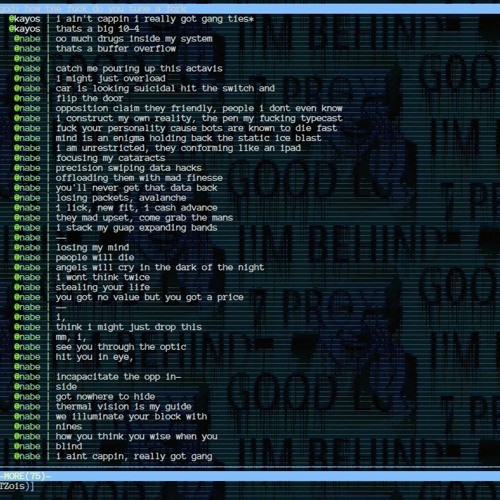Click last line "i aint cappin, really got gang"
Image resolution: width=500 pixels, height=500 pixels.
[x=134, y=456]
